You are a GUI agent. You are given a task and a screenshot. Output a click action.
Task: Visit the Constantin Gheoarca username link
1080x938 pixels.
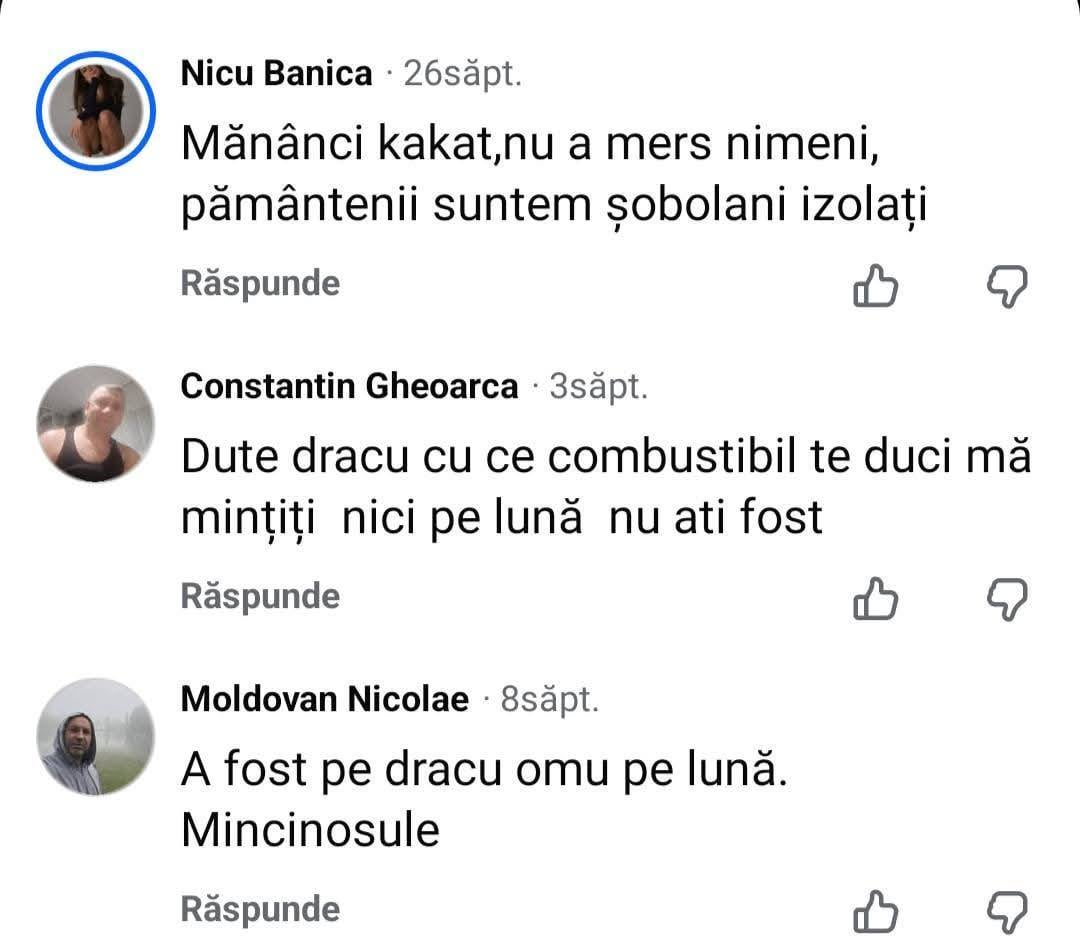pos(349,387)
